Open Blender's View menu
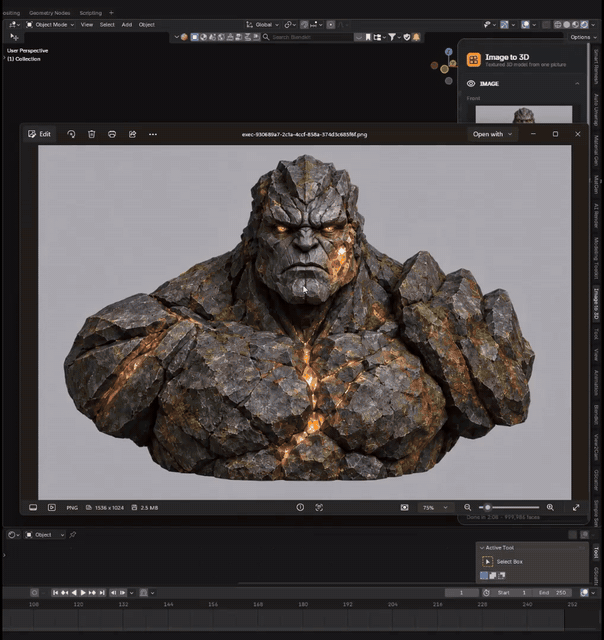604x640 pixels. pos(87,24)
